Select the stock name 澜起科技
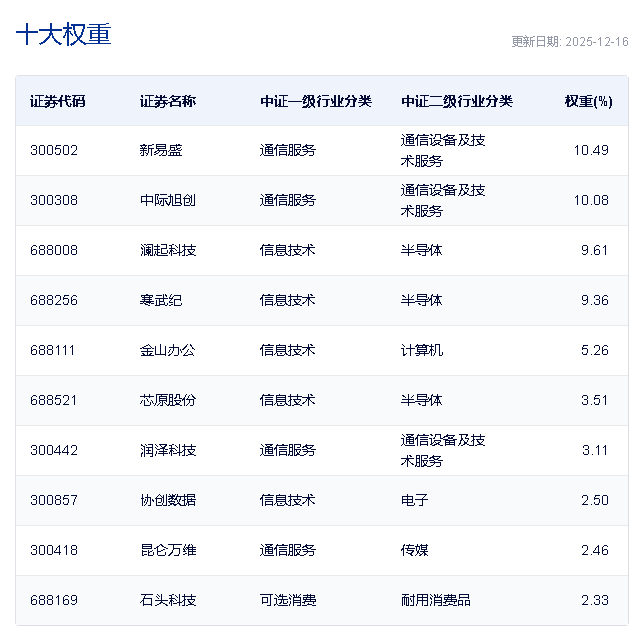Image resolution: width=640 pixels, height=632 pixels. [168, 250]
